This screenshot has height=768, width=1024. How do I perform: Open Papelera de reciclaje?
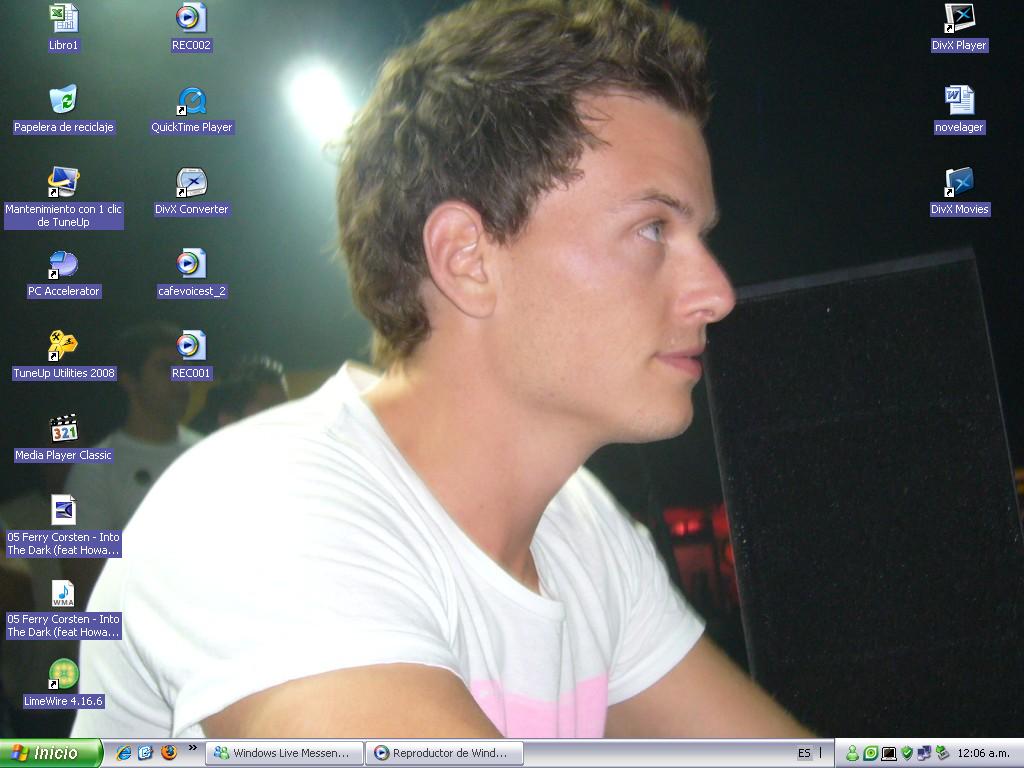pyautogui.click(x=63, y=100)
